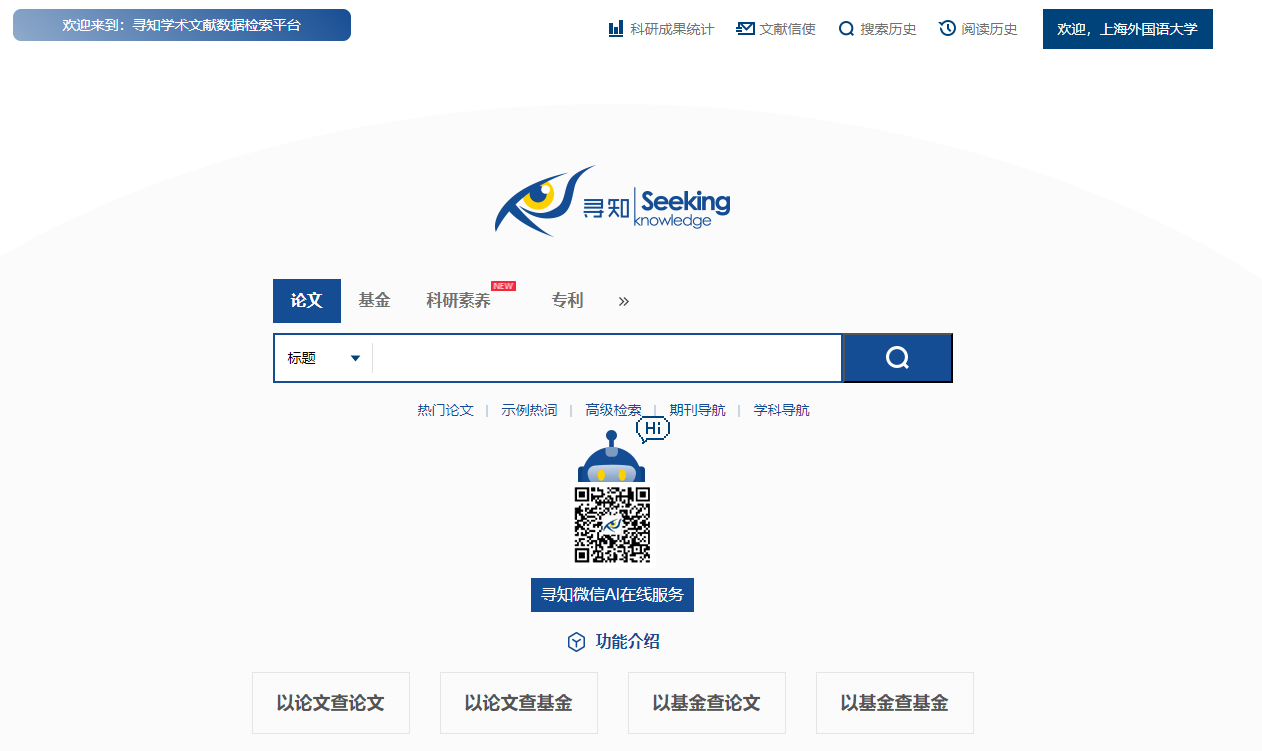Switch to the 基金 tab
The image size is (1262, 751).
click(374, 301)
